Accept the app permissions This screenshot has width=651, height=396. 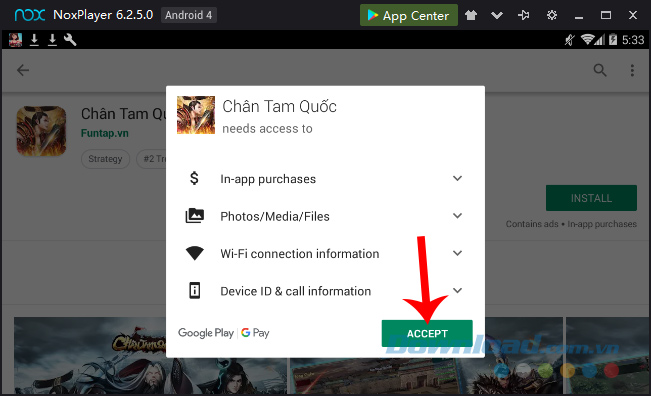[x=427, y=333]
